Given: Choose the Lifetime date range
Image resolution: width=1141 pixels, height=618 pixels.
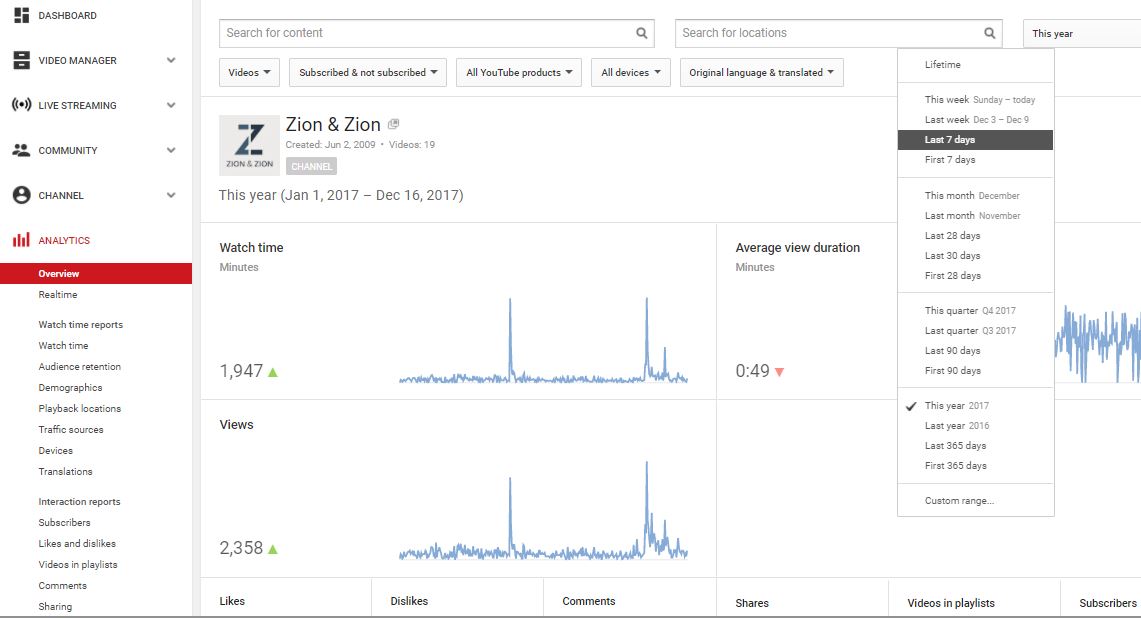Looking at the screenshot, I should 940,64.
